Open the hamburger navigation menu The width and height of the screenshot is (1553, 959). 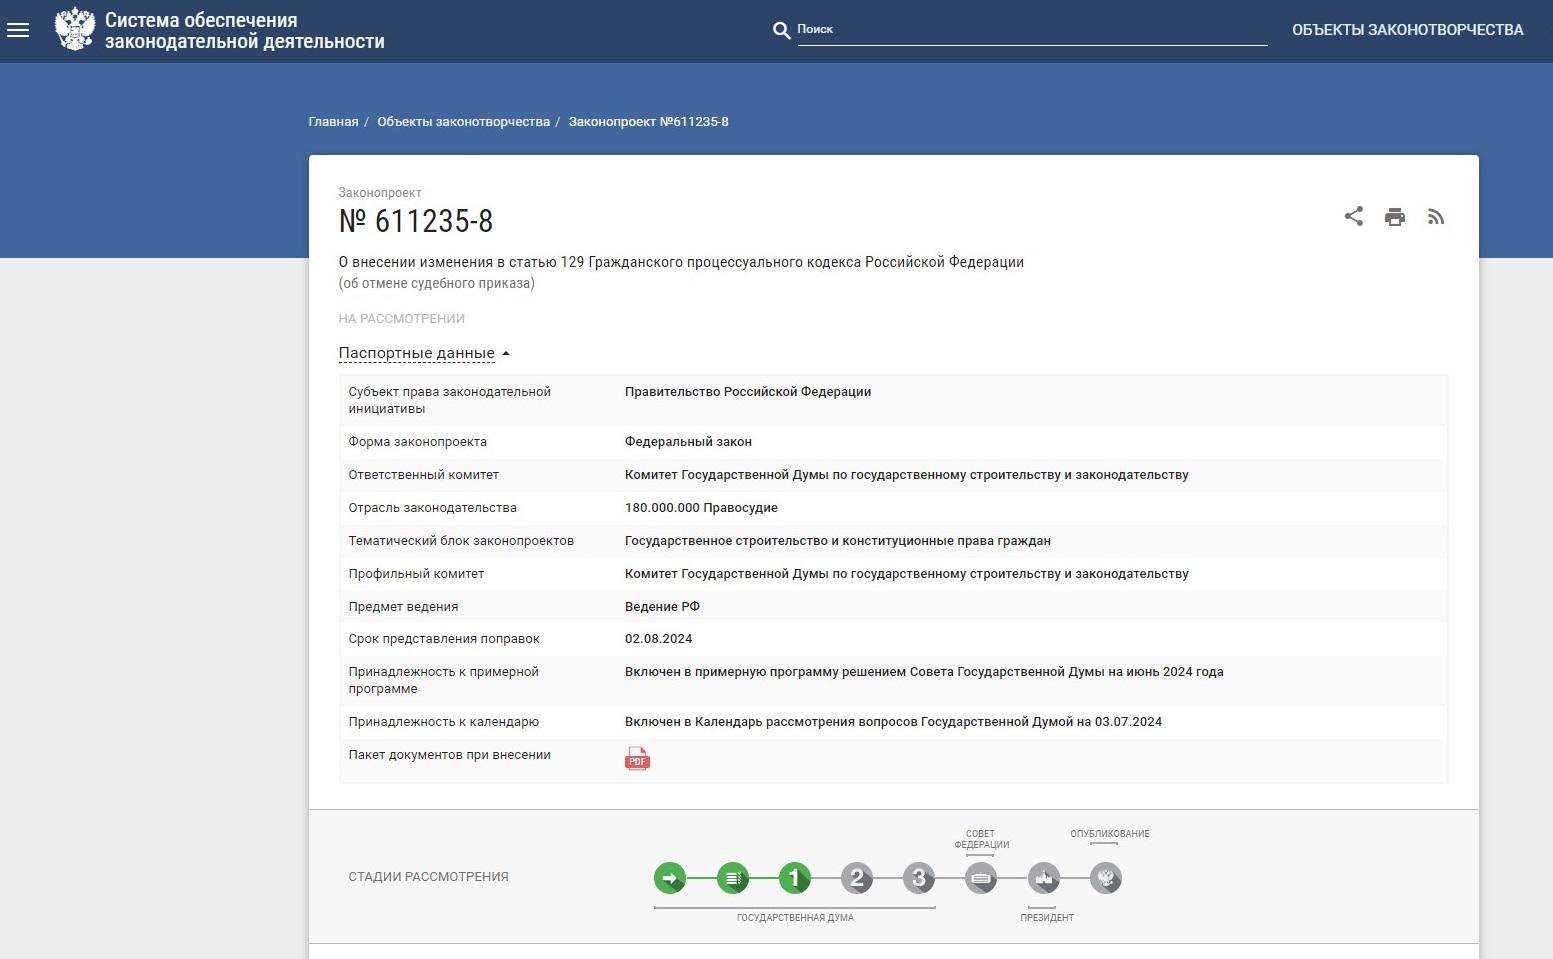pyautogui.click(x=18, y=30)
